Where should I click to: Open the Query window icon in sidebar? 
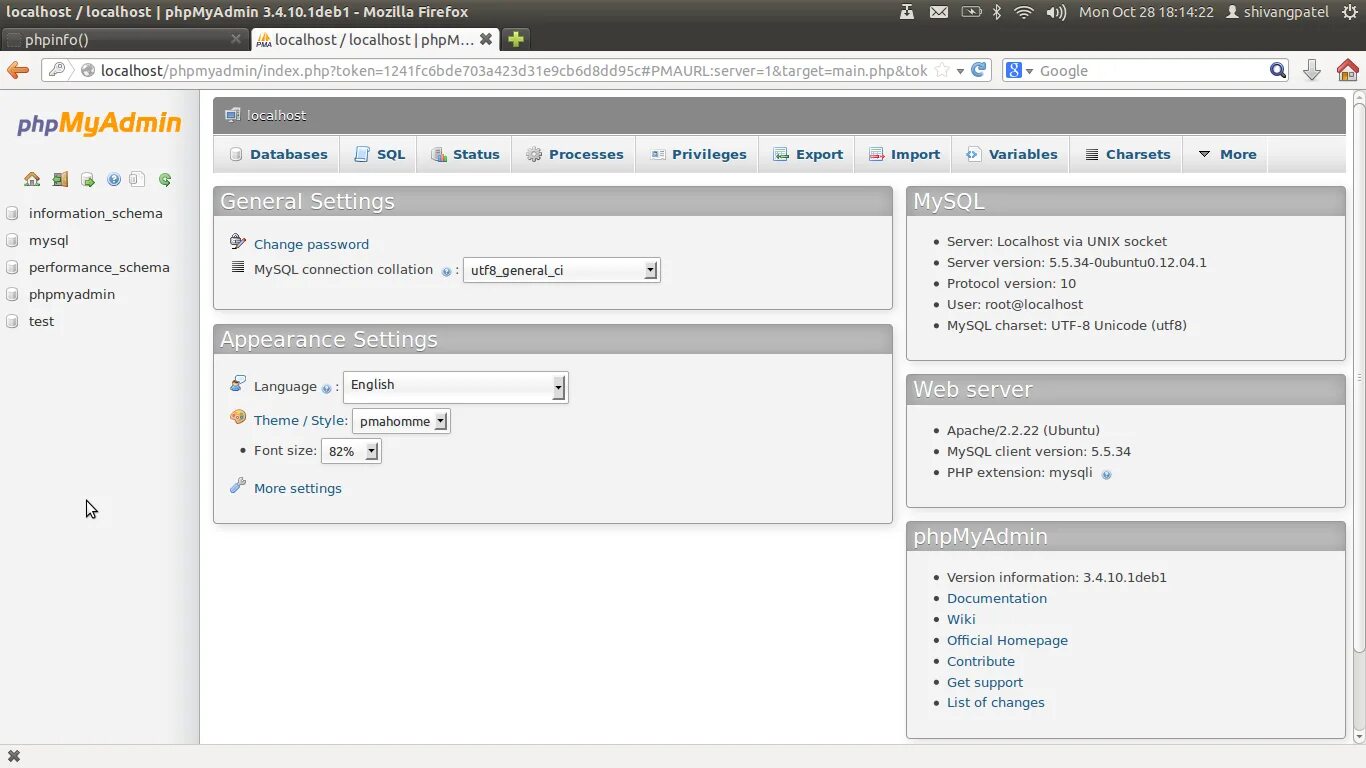(x=88, y=180)
